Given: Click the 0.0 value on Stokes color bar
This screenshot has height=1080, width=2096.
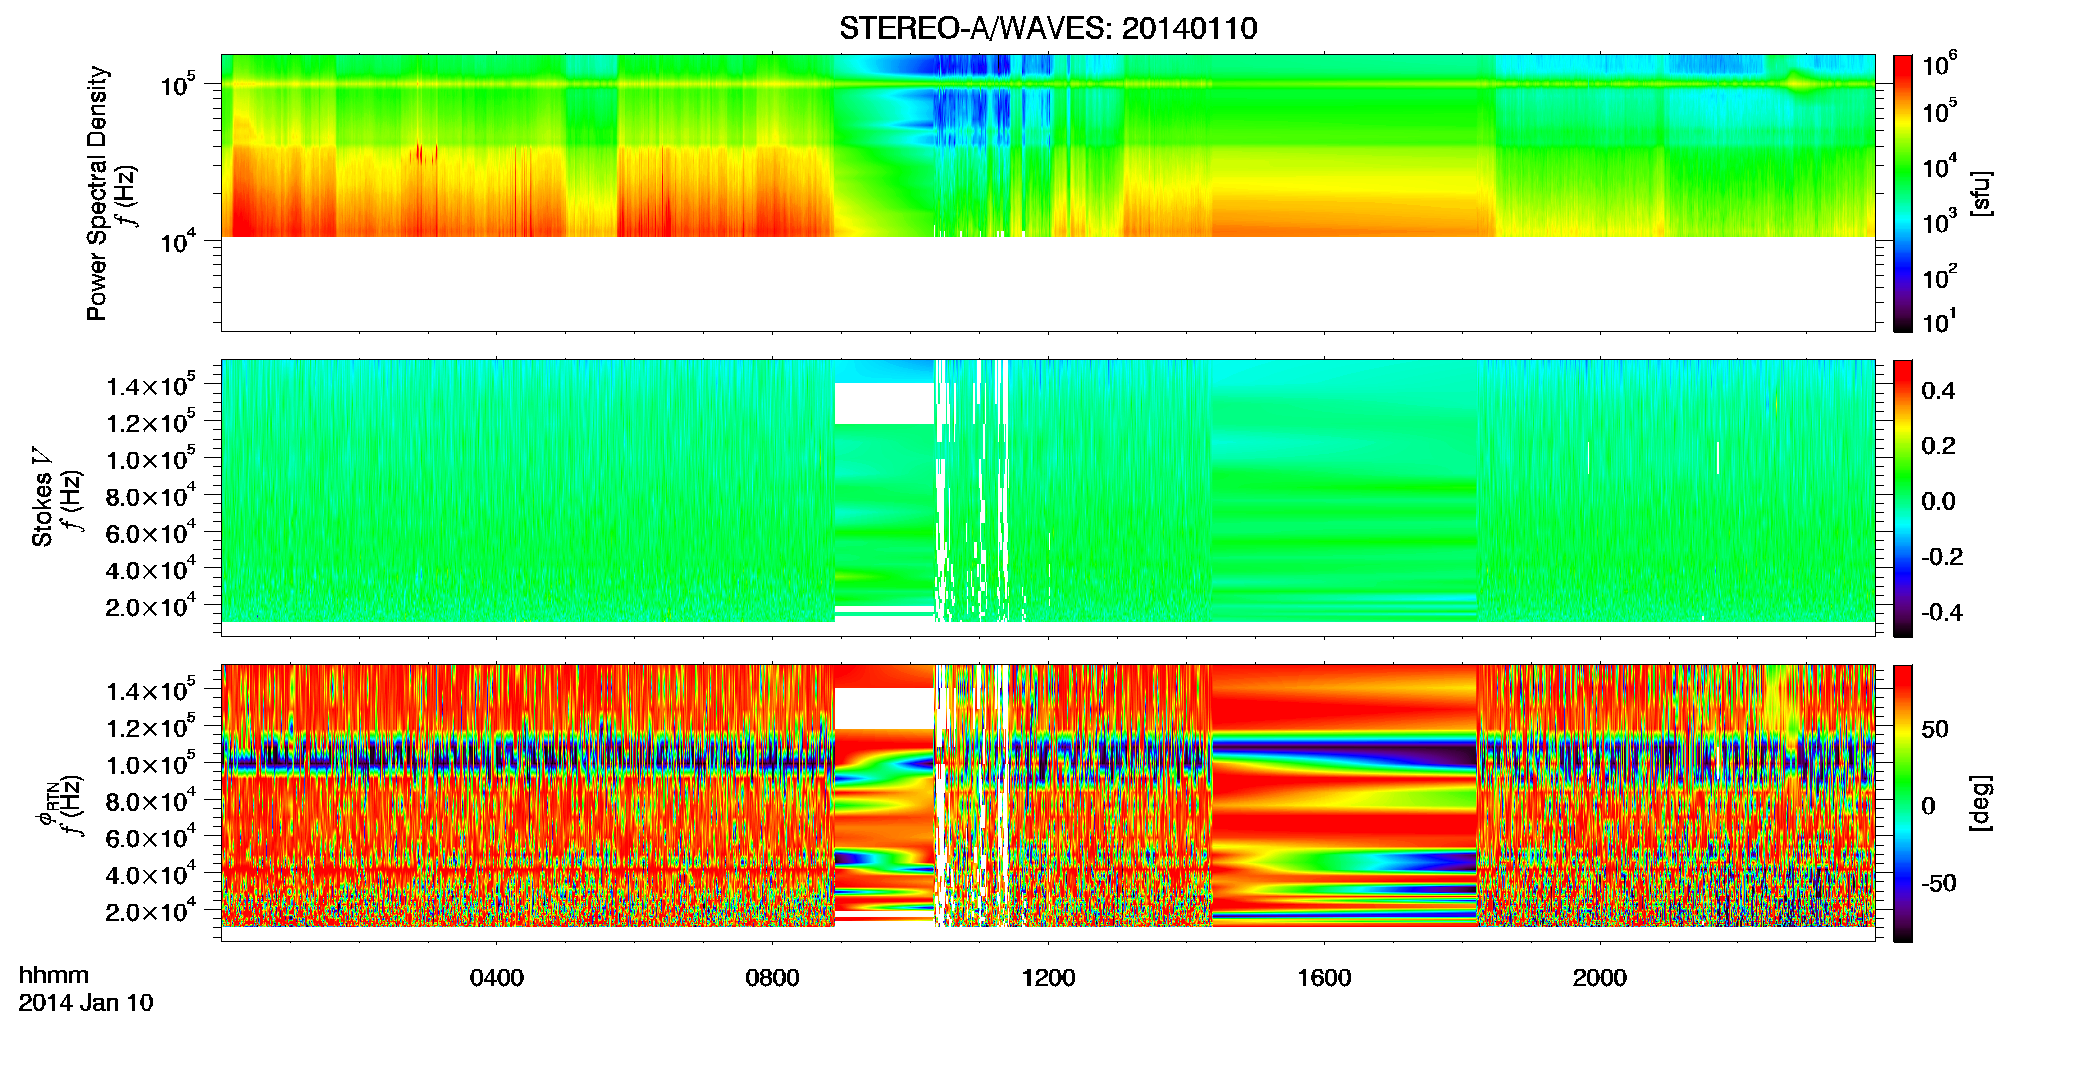Looking at the screenshot, I should 1938,501.
